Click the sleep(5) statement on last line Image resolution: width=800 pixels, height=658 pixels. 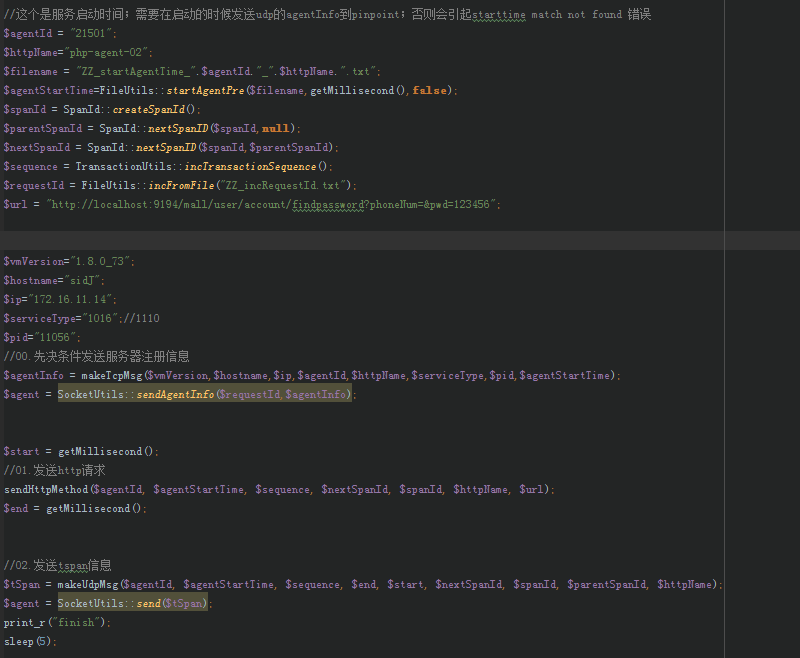click(30, 641)
